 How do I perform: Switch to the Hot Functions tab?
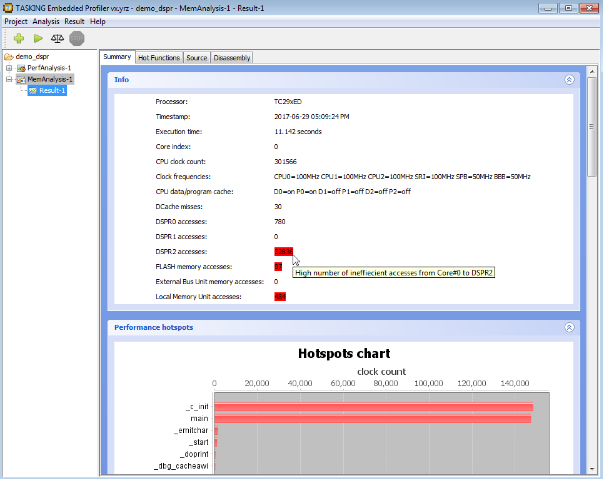pyautogui.click(x=159, y=58)
